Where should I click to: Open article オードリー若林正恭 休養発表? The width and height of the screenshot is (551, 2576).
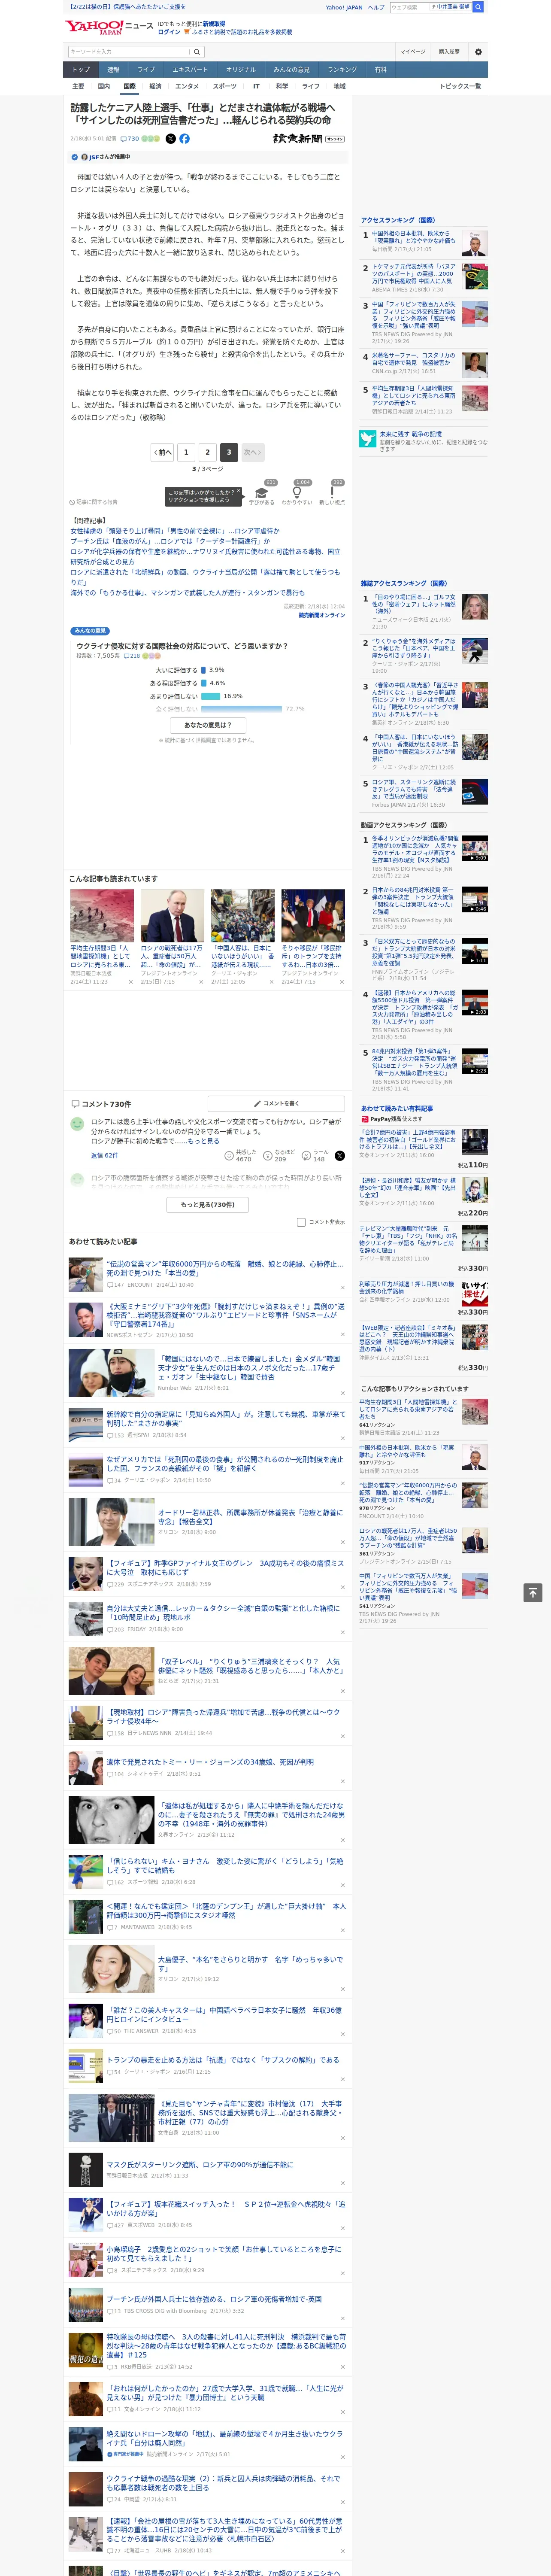pyautogui.click(x=250, y=1517)
